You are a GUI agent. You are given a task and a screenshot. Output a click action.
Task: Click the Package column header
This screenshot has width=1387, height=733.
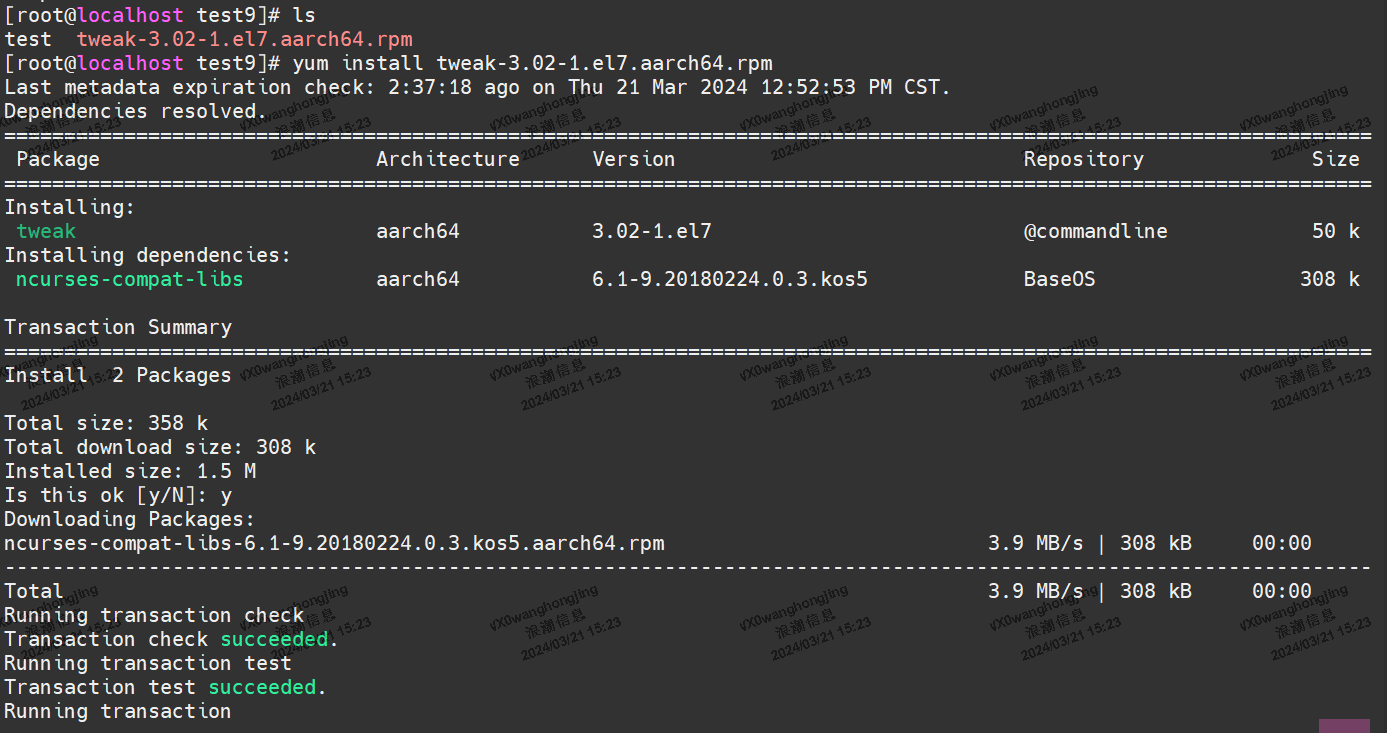[58, 159]
